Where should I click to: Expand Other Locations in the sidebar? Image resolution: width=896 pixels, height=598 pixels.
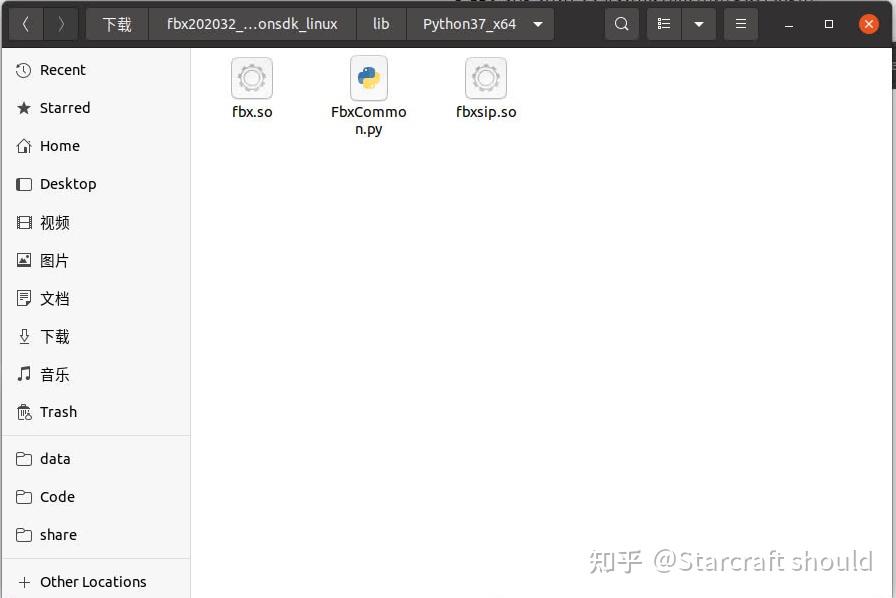[x=90, y=581]
